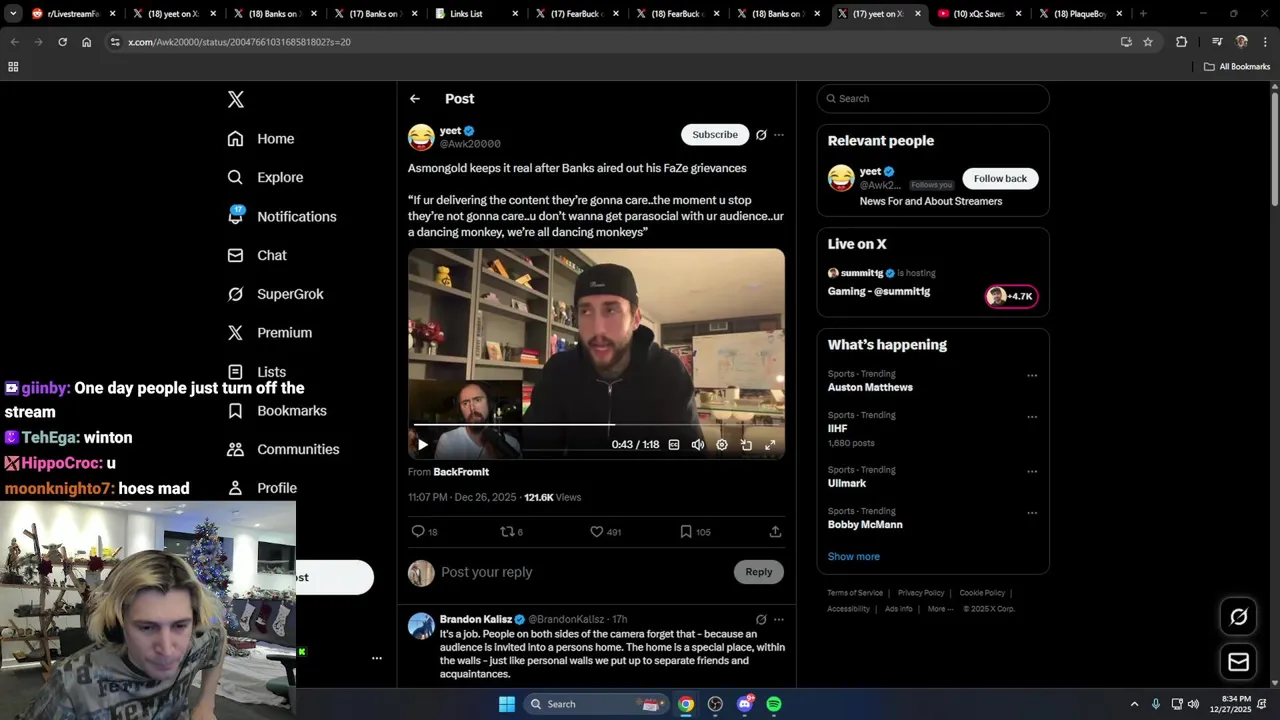Open more options for Bobby McMann trend
The height and width of the screenshot is (720, 1280).
[x=1032, y=513]
